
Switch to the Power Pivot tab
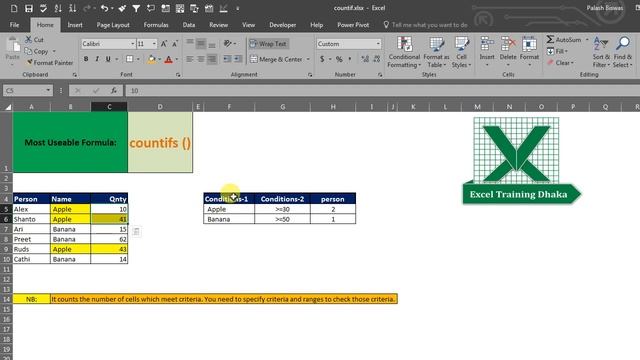(x=353, y=25)
